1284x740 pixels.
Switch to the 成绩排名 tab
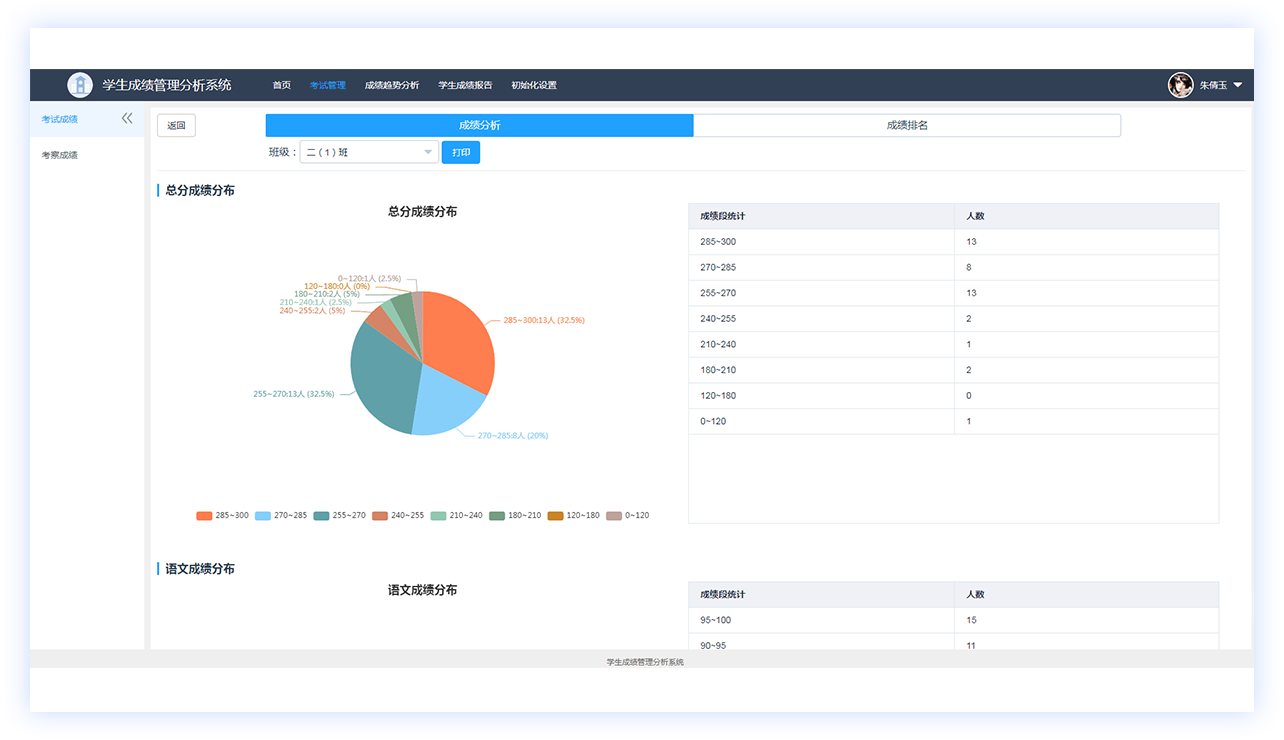[x=906, y=125]
